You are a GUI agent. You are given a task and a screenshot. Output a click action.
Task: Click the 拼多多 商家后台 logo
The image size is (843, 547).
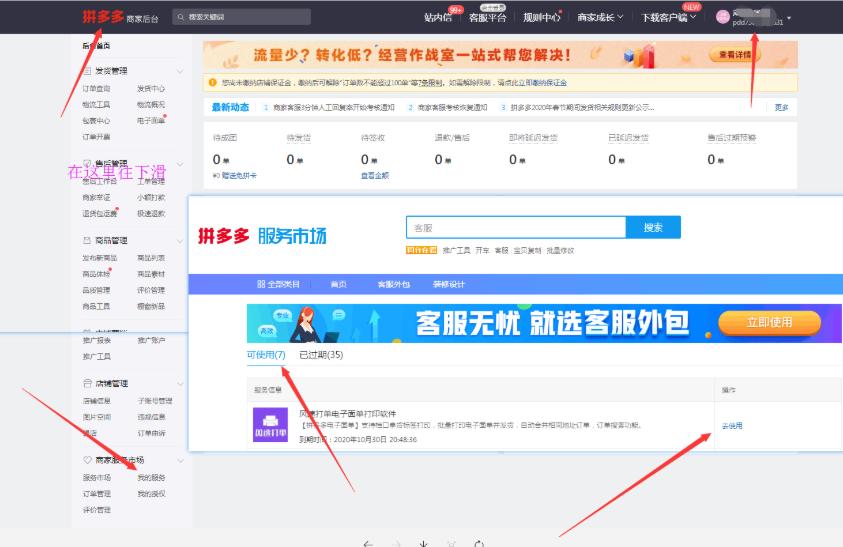coord(120,17)
